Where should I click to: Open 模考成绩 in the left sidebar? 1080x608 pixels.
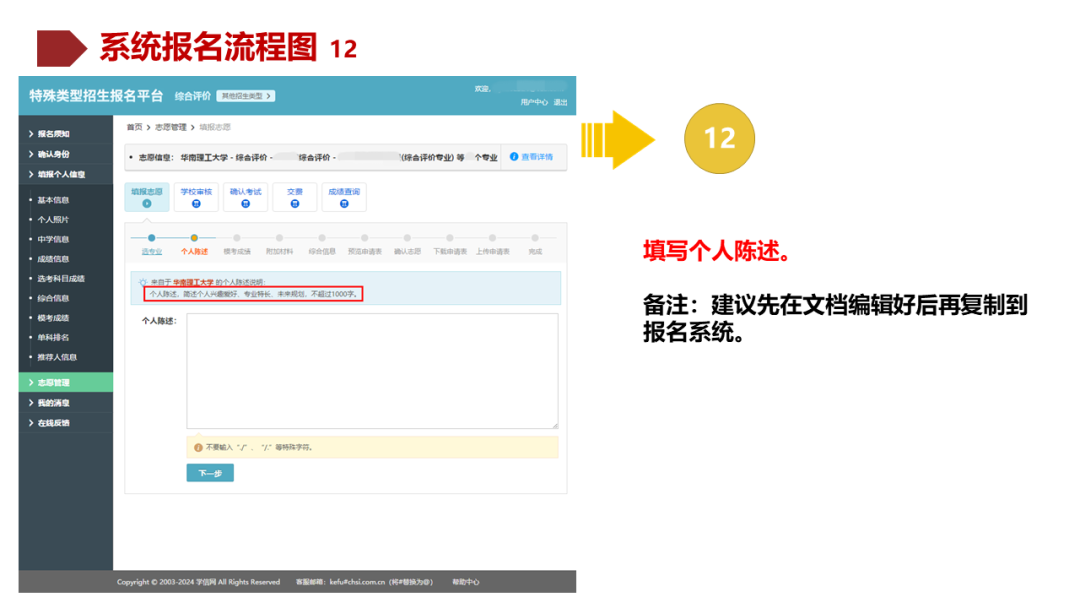[x=53, y=318]
